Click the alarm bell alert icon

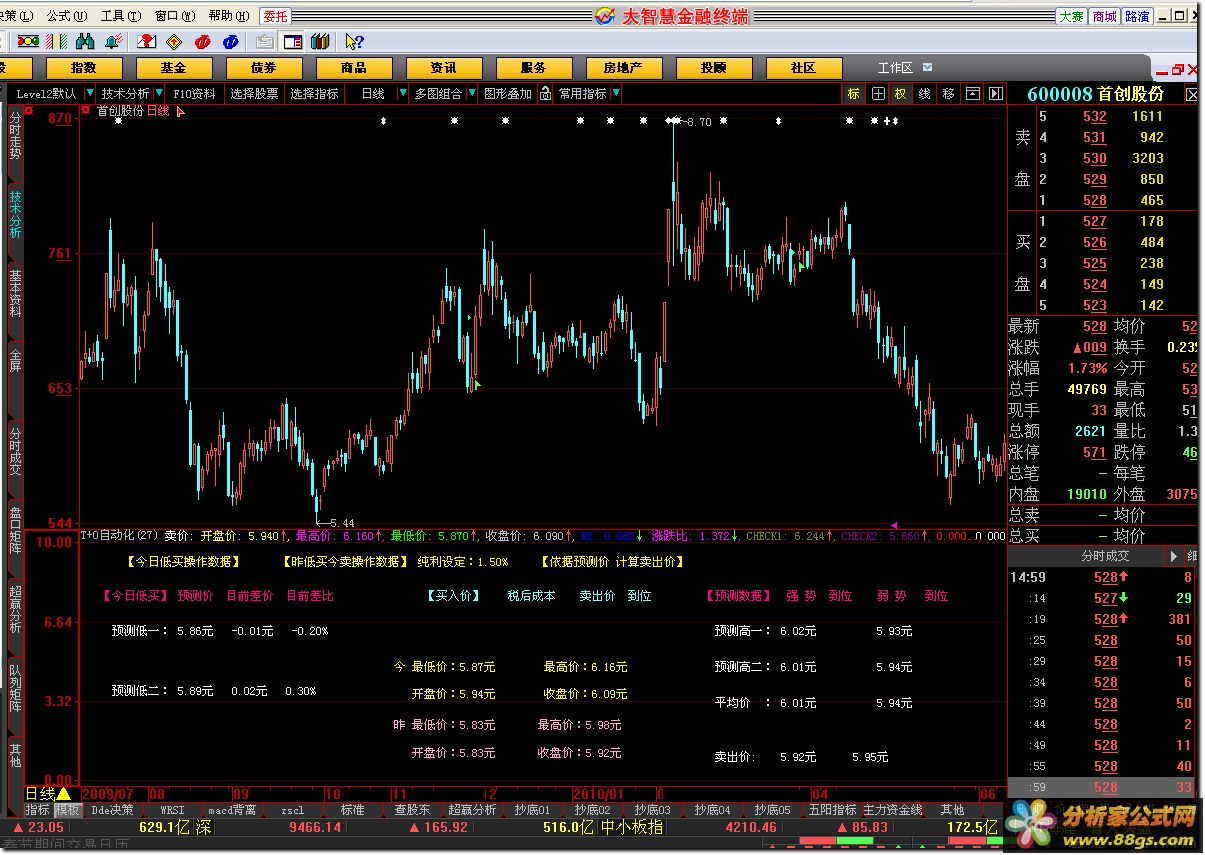pyautogui.click(x=114, y=41)
